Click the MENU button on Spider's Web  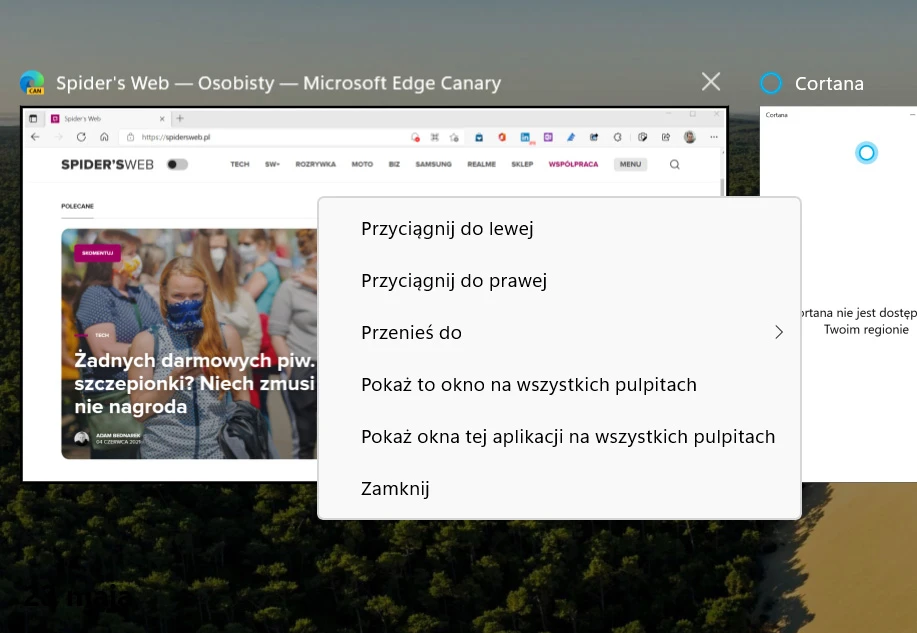pyautogui.click(x=630, y=164)
